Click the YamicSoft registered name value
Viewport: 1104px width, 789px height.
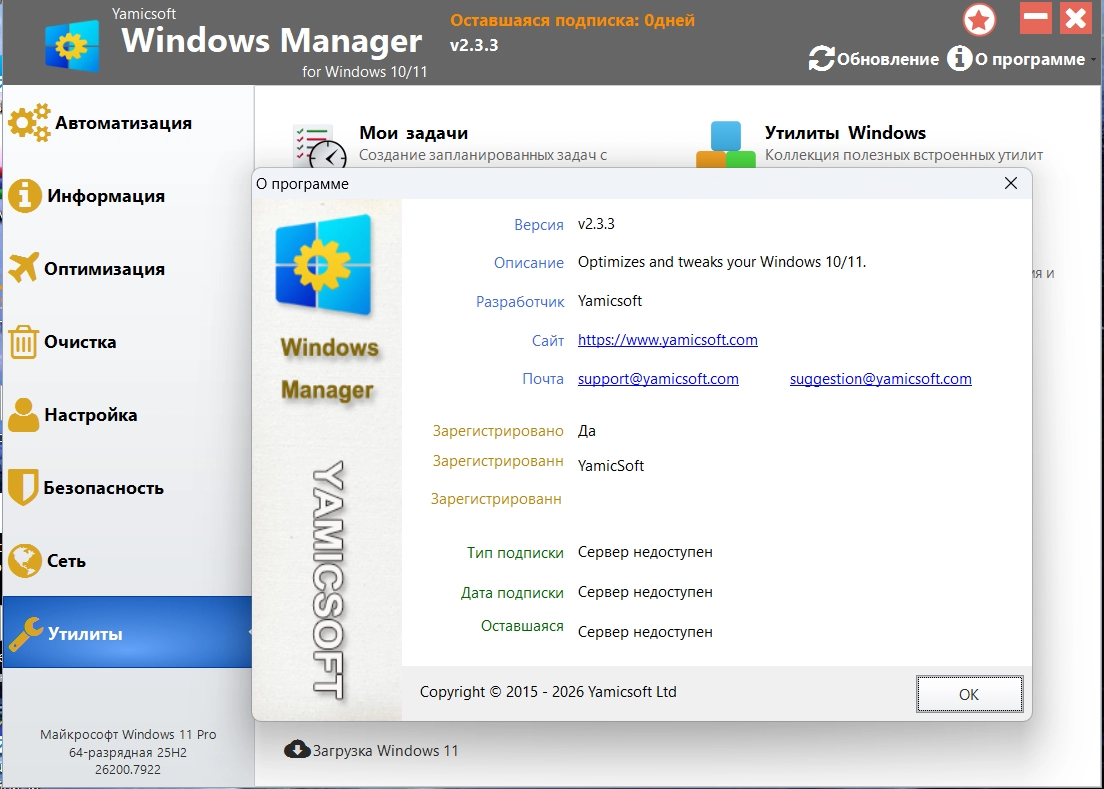(611, 466)
